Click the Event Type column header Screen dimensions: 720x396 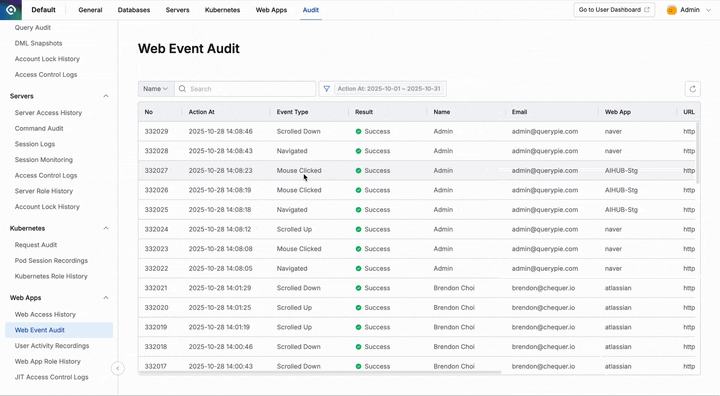tap(292, 112)
